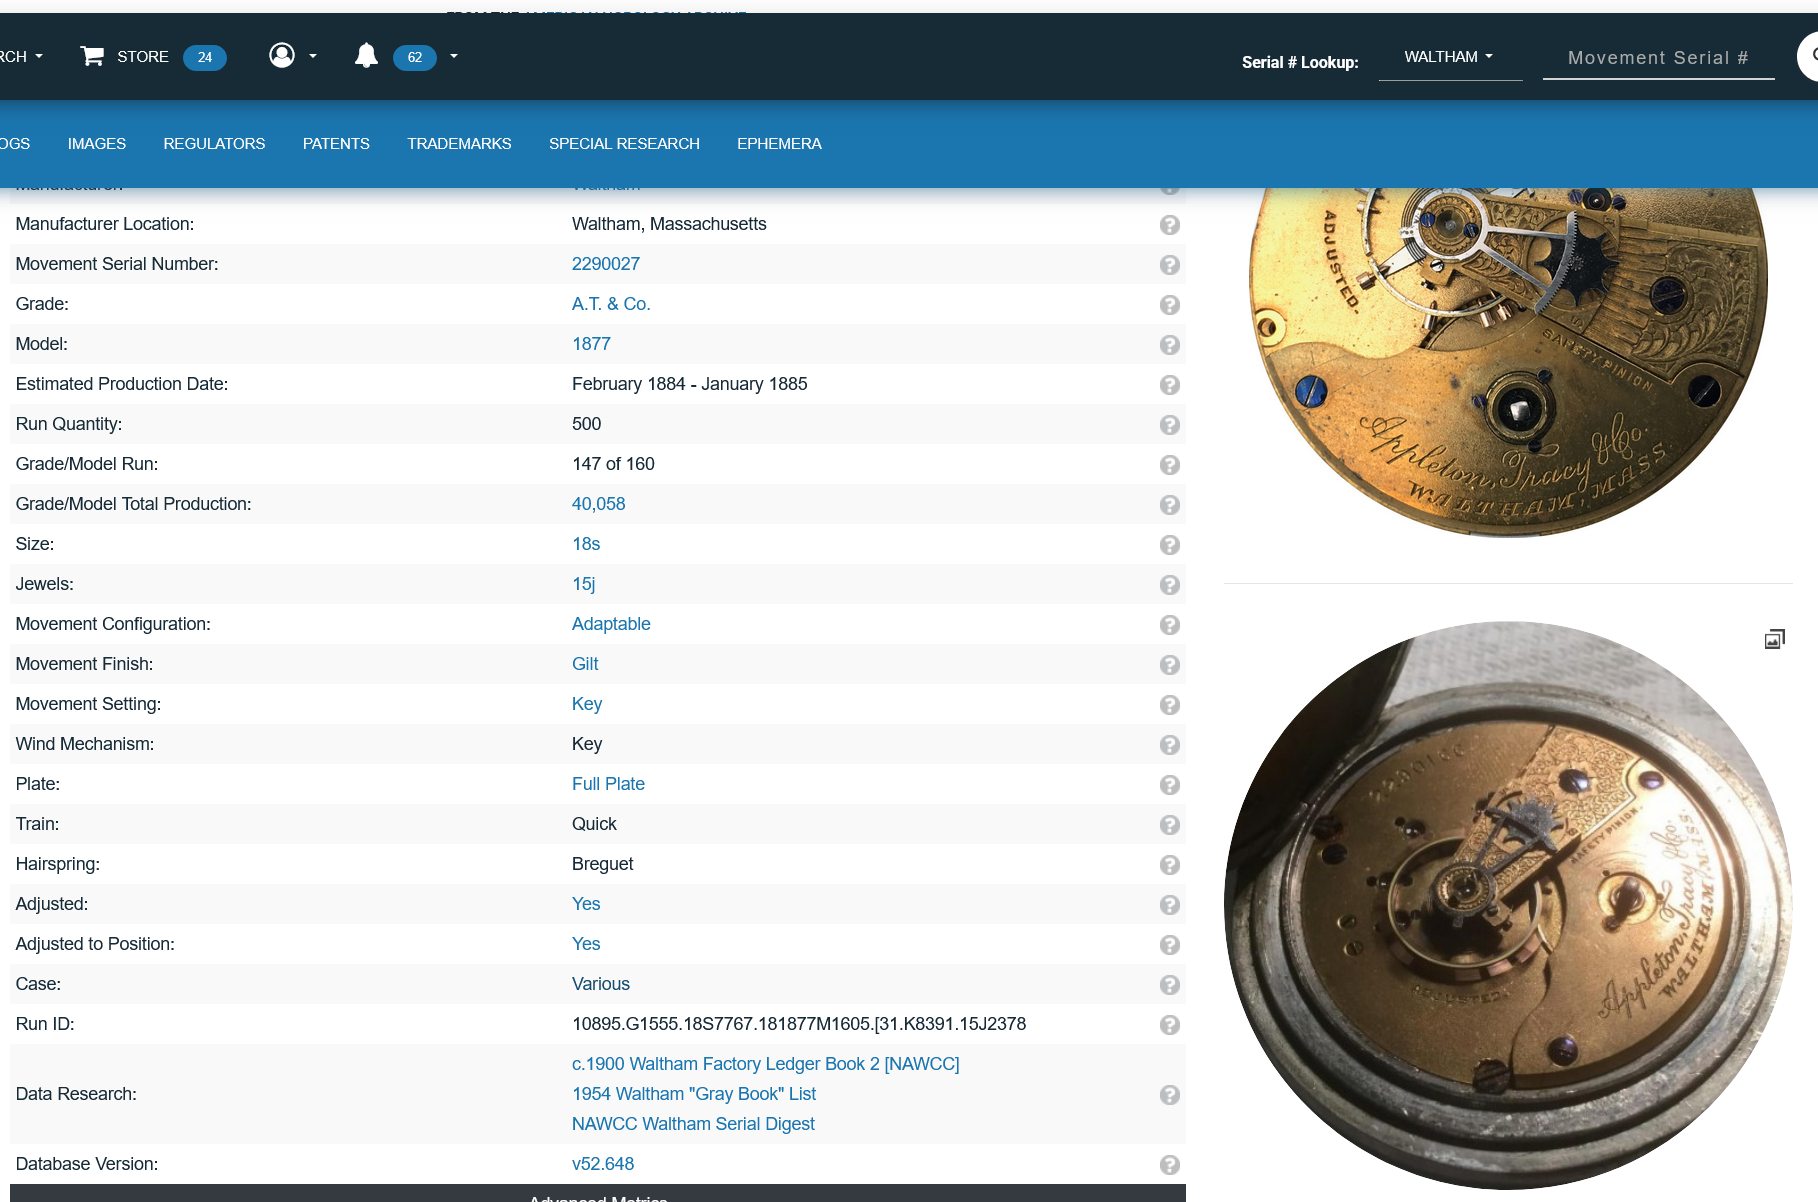Expand the WALTHAM manufacturer dropdown
This screenshot has width=1818, height=1202.
(x=1449, y=57)
